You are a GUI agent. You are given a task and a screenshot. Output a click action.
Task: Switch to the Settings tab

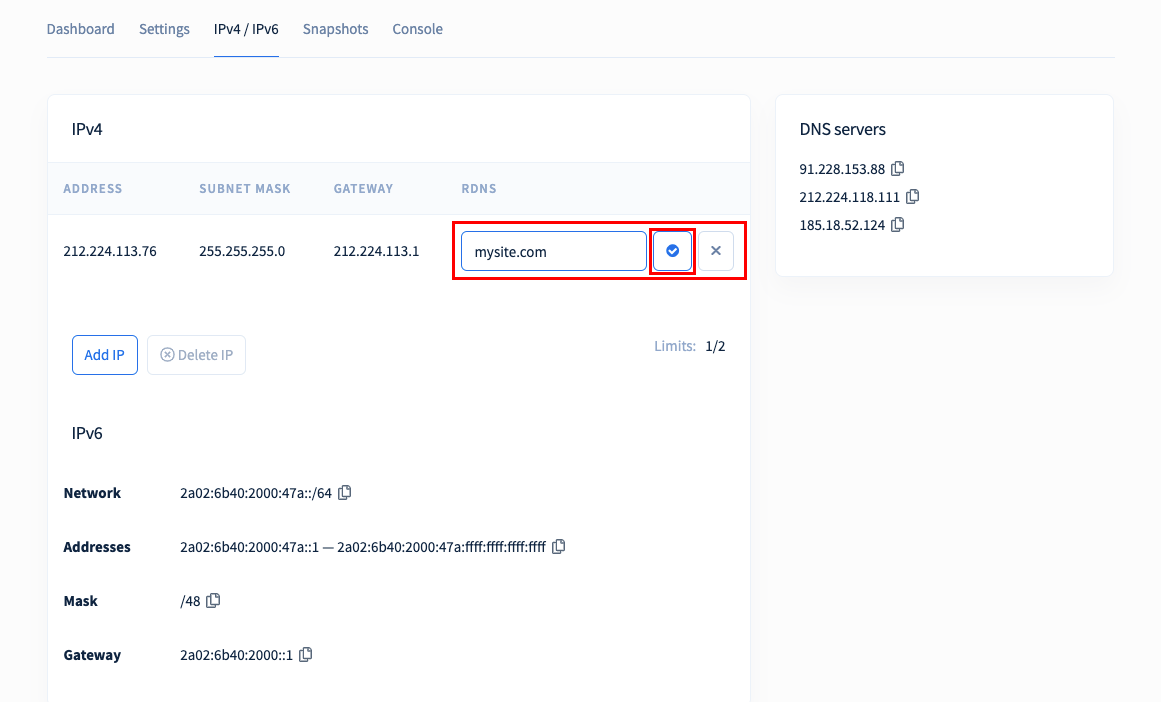(x=164, y=29)
